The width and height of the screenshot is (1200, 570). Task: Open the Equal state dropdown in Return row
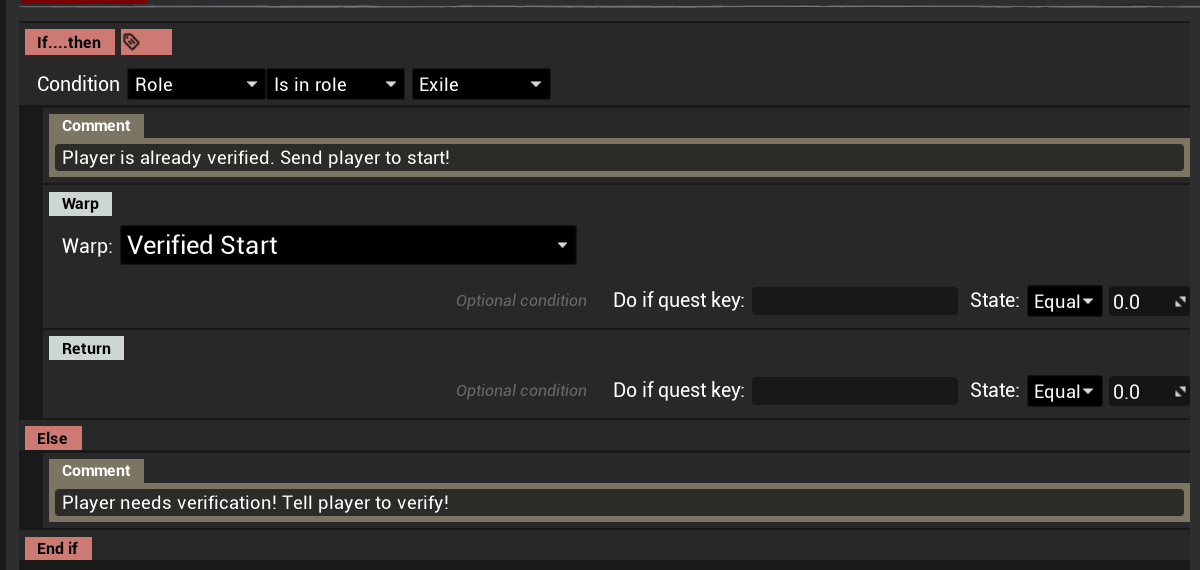[x=1063, y=392]
